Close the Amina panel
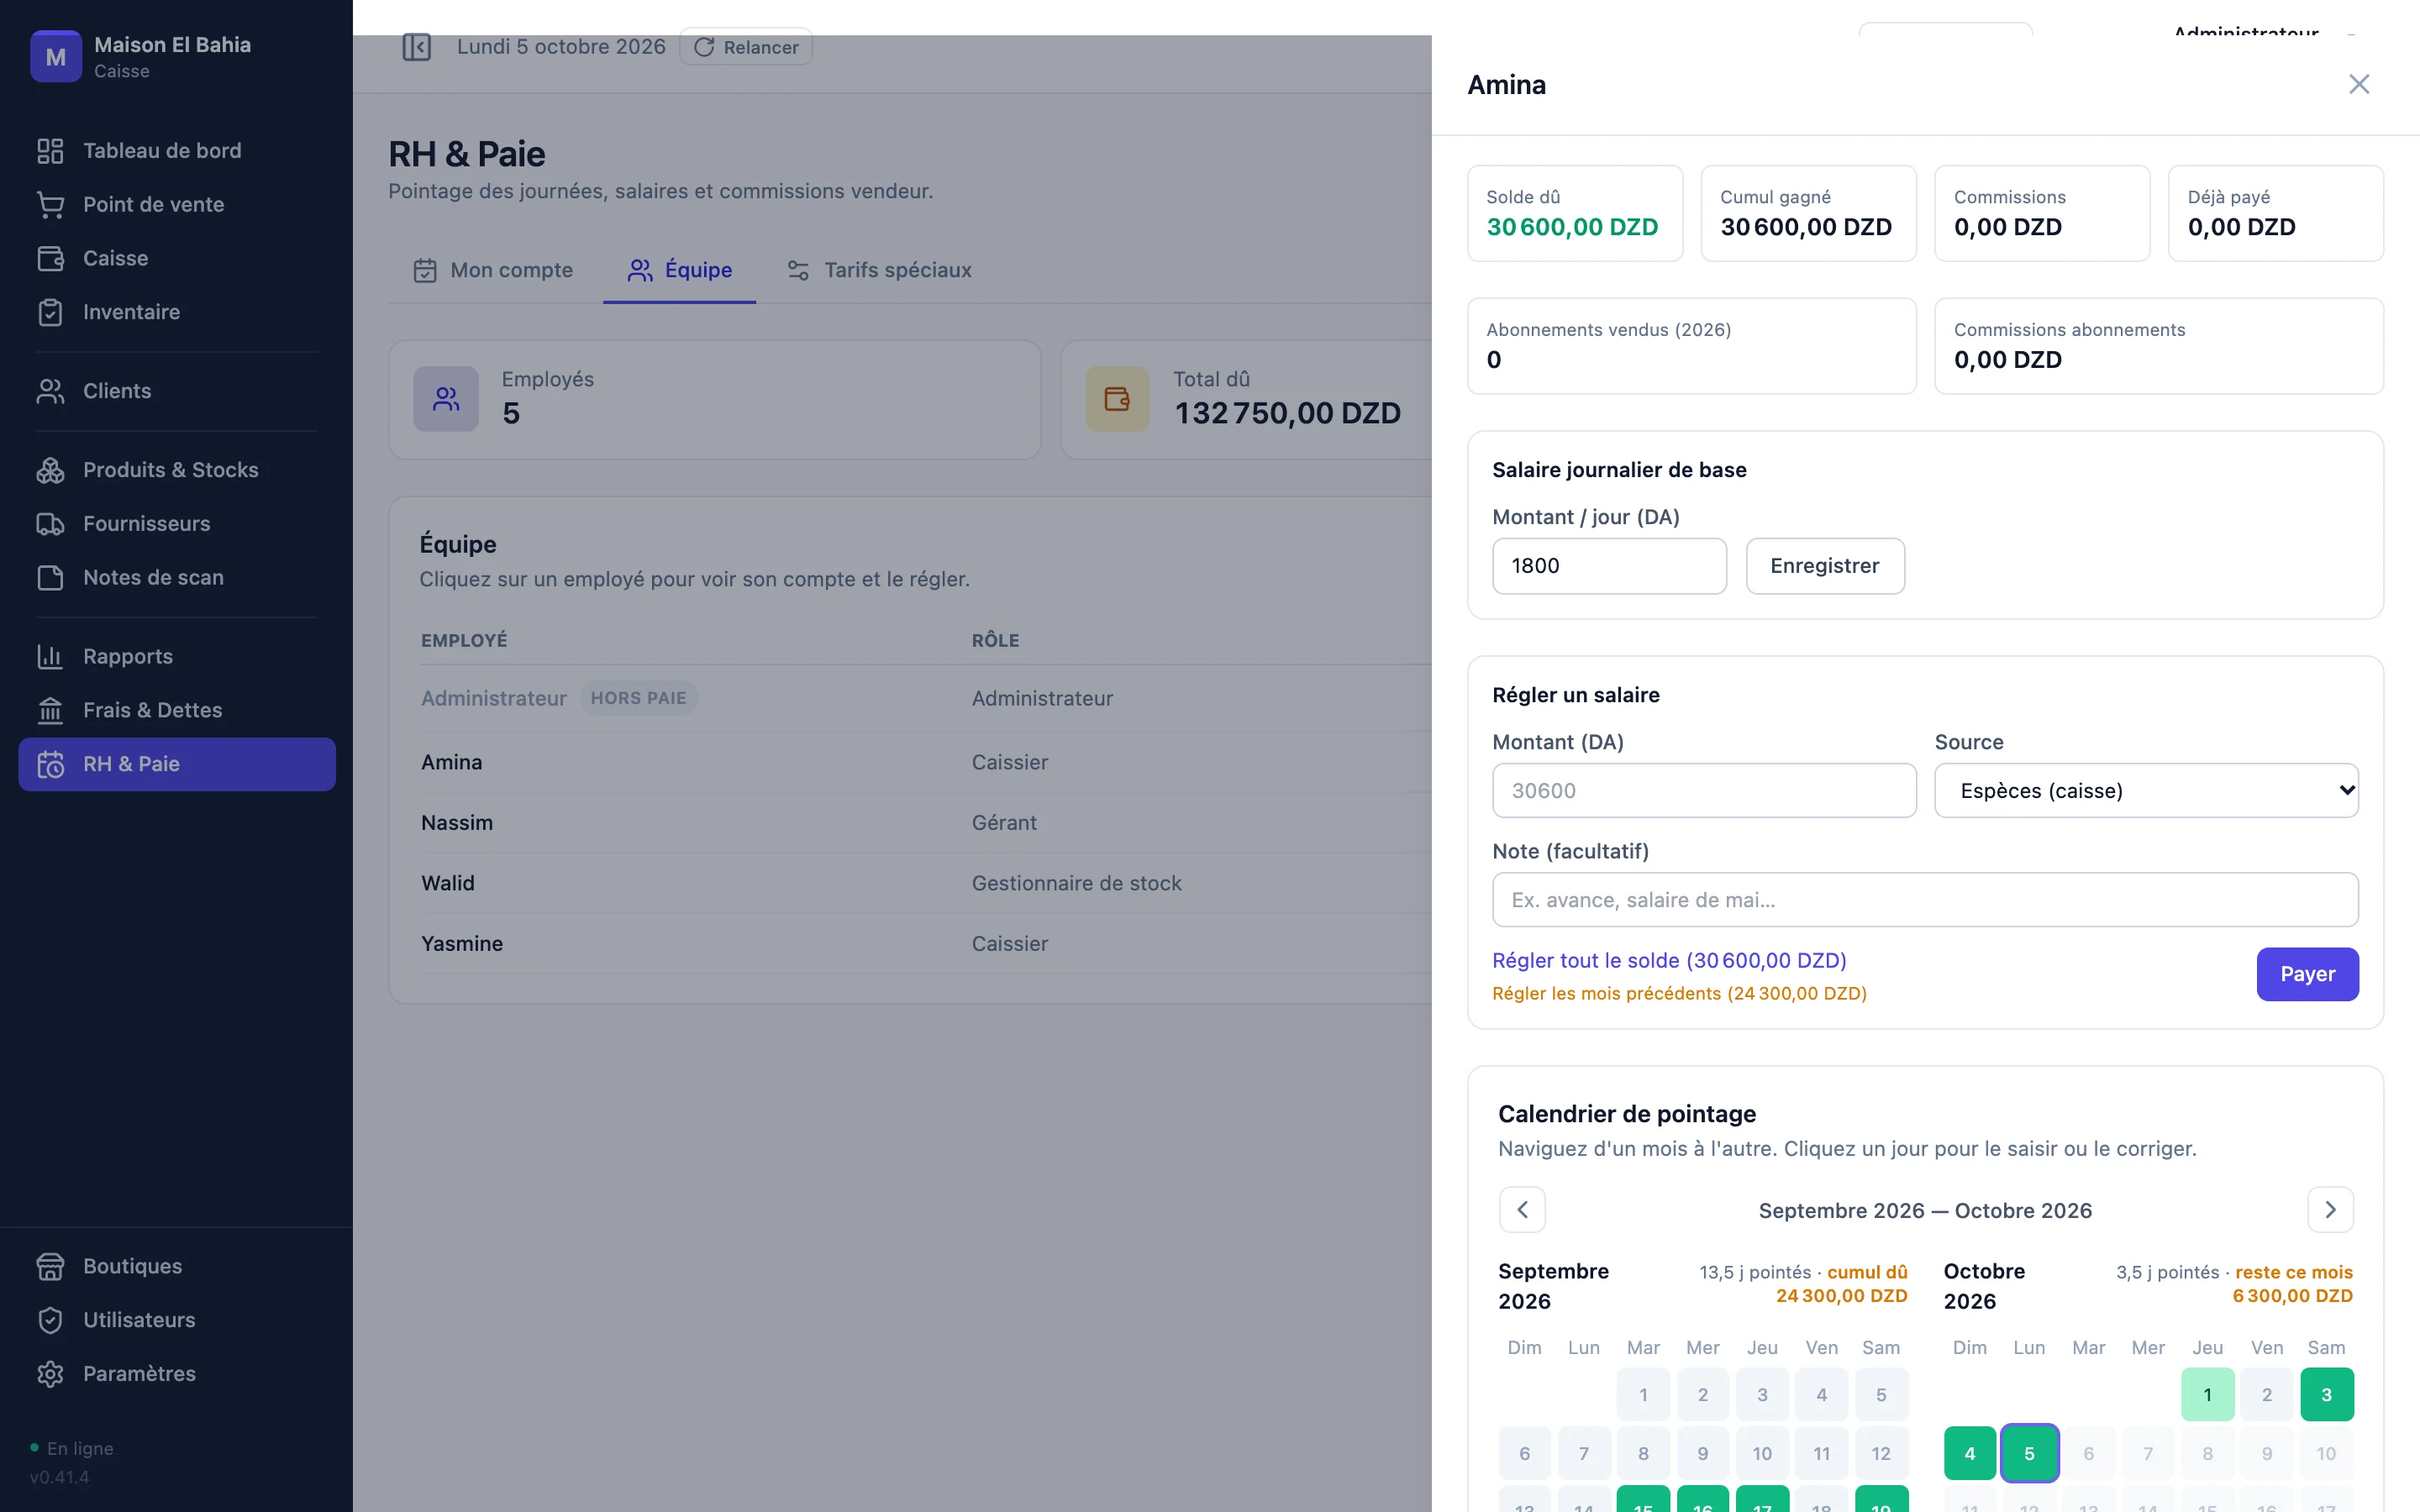This screenshot has height=1512, width=2420. click(2359, 85)
